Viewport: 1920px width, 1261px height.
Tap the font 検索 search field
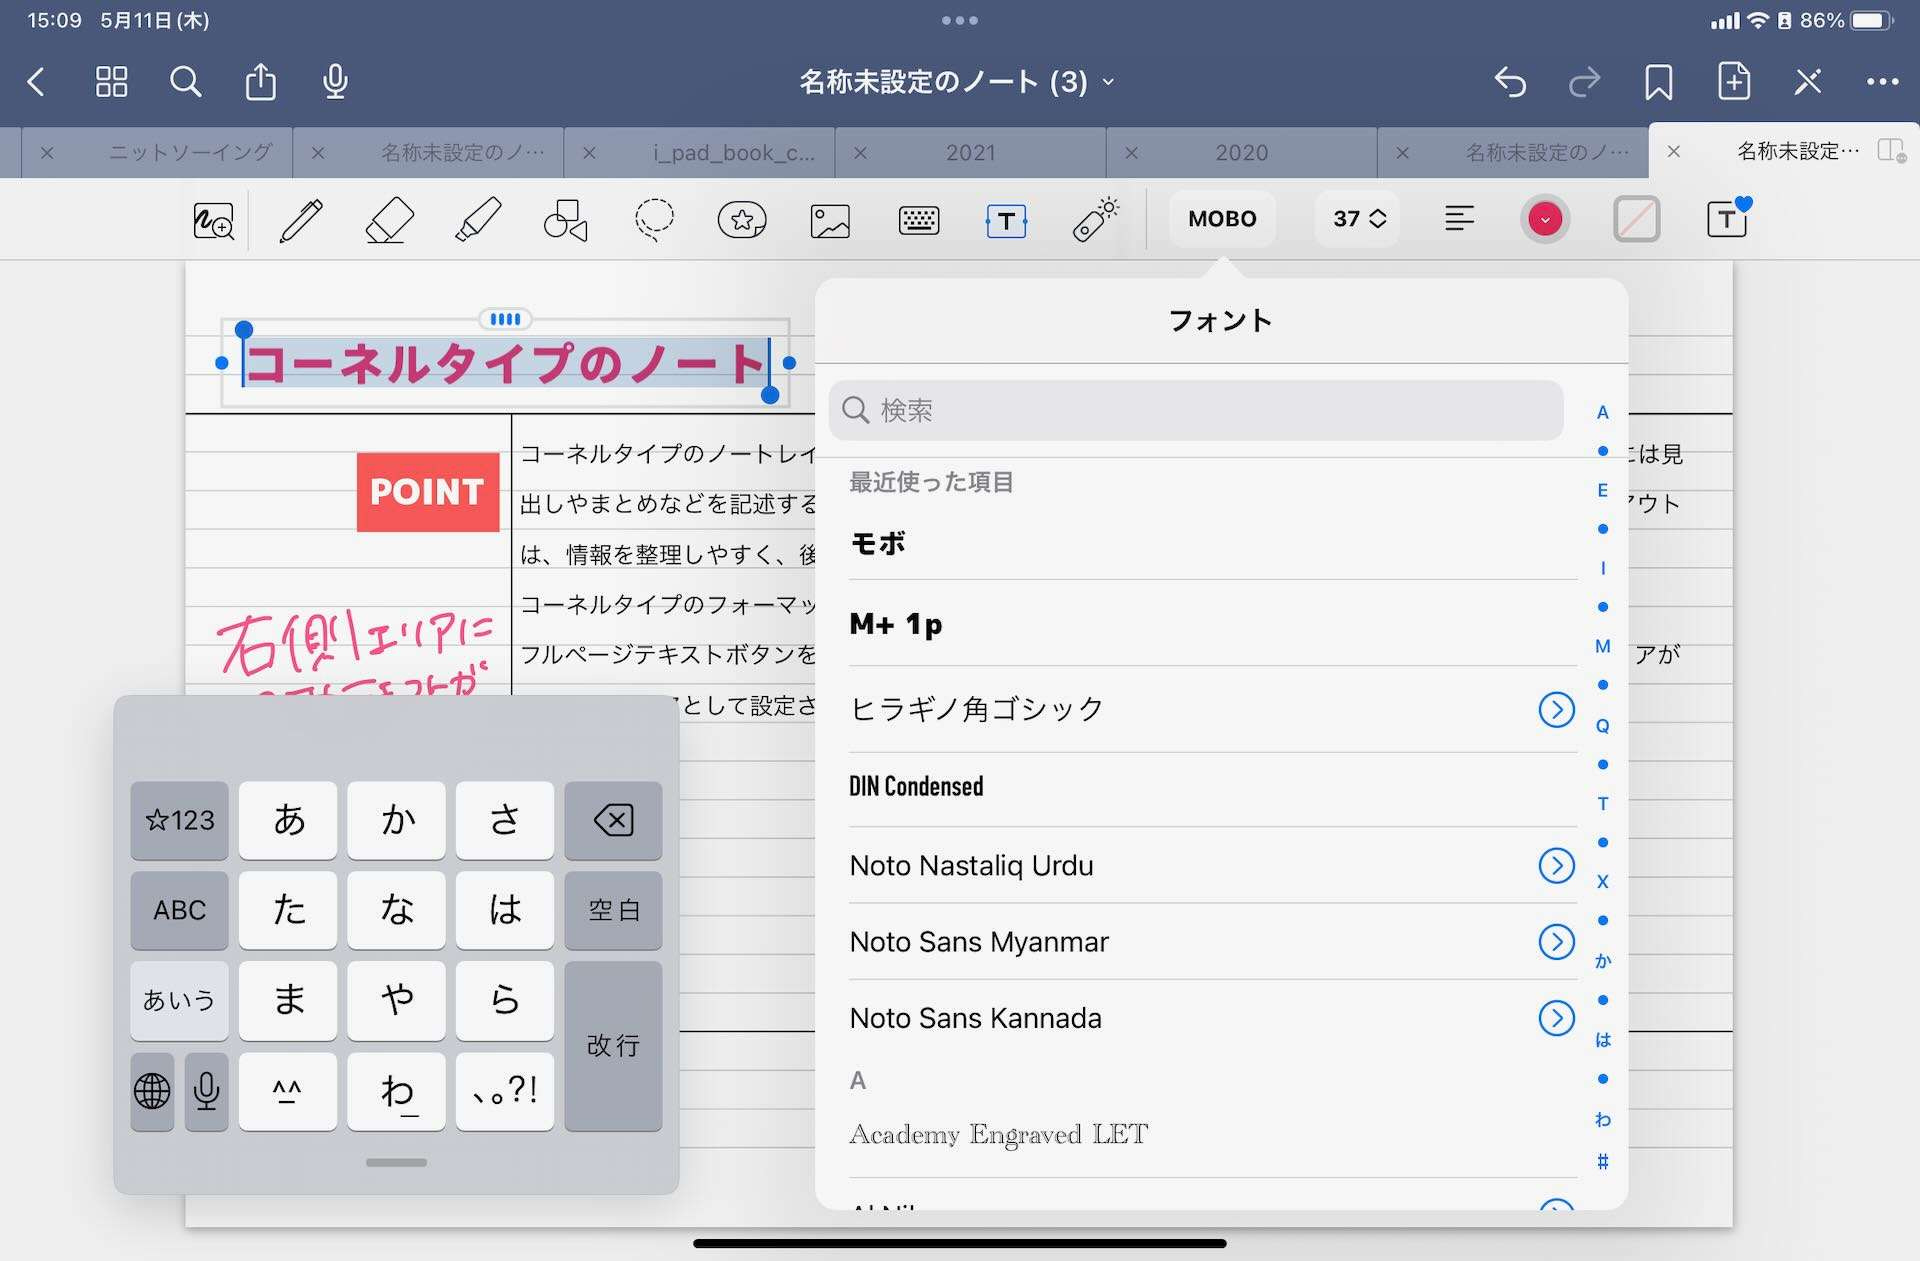[x=1195, y=410]
